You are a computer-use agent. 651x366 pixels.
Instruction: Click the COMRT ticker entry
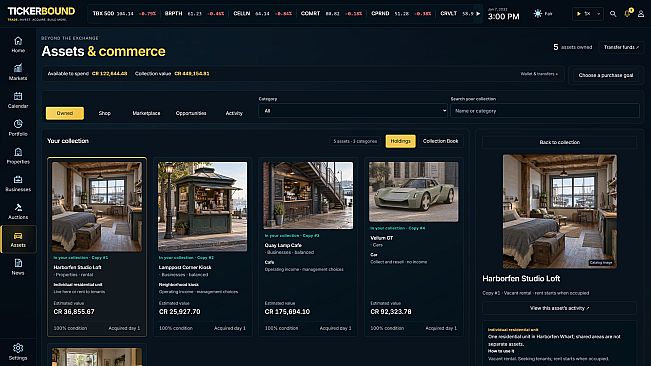point(331,14)
